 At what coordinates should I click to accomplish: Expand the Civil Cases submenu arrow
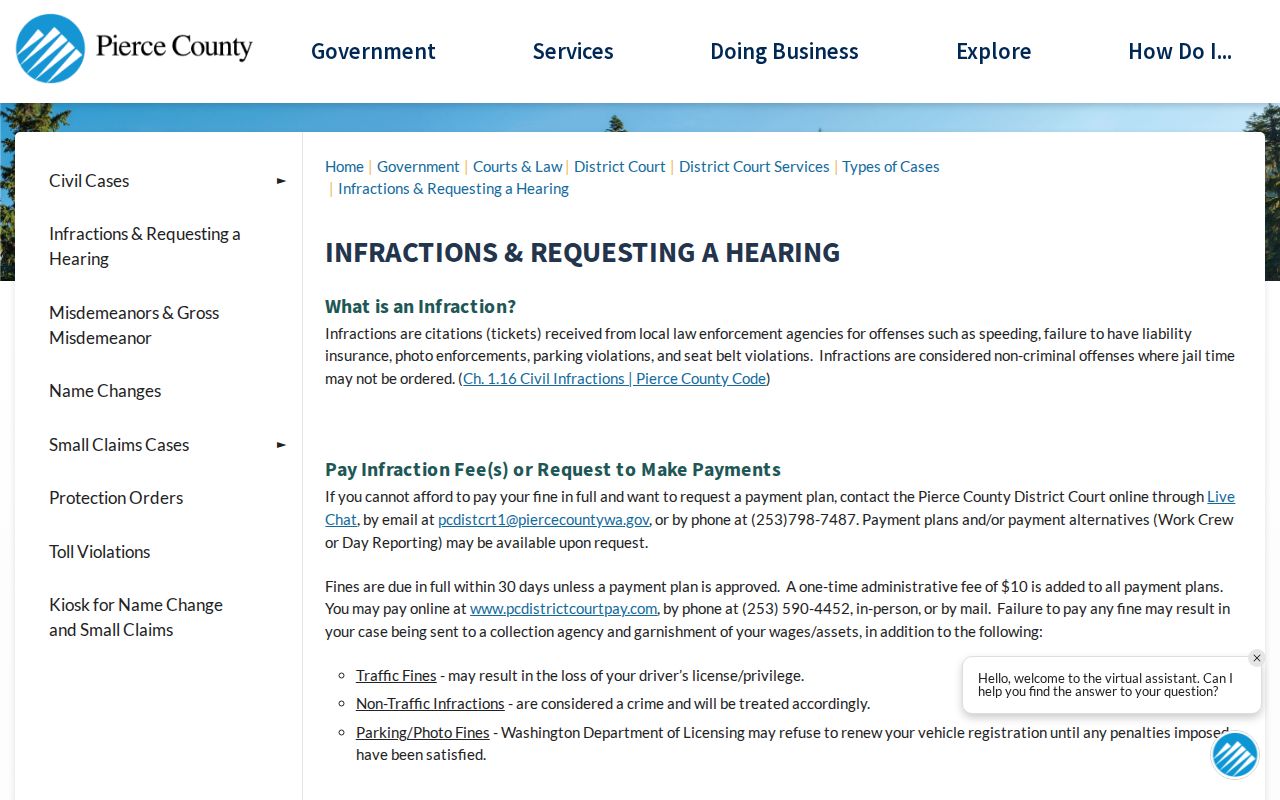281,181
